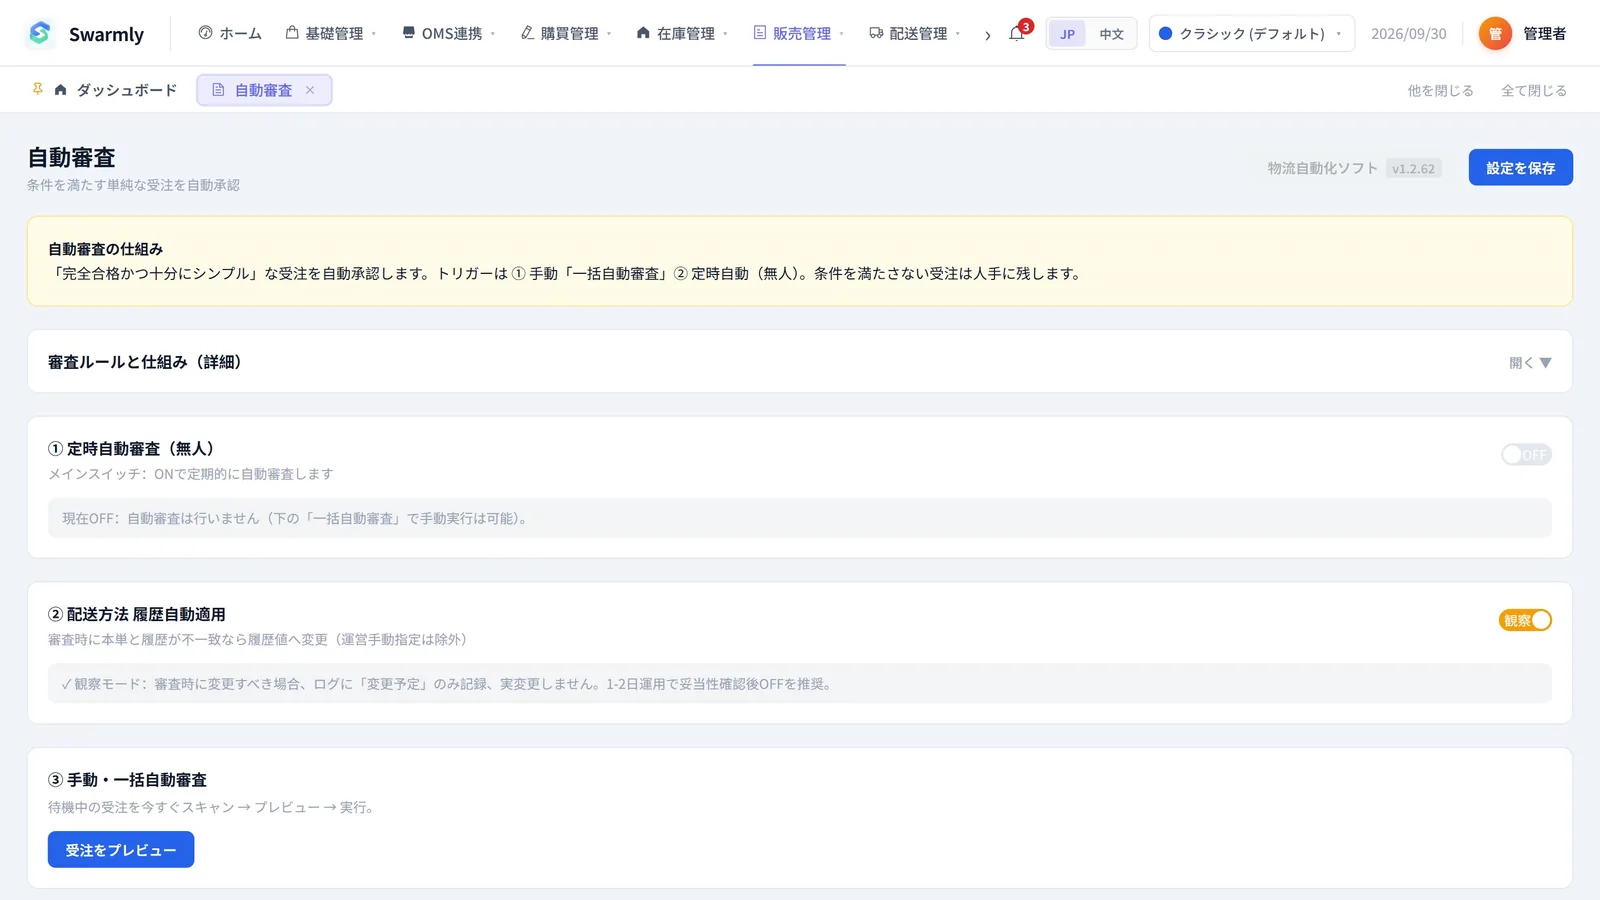Click the pin icon in tab bar
This screenshot has width=1600, height=900.
[x=37, y=90]
